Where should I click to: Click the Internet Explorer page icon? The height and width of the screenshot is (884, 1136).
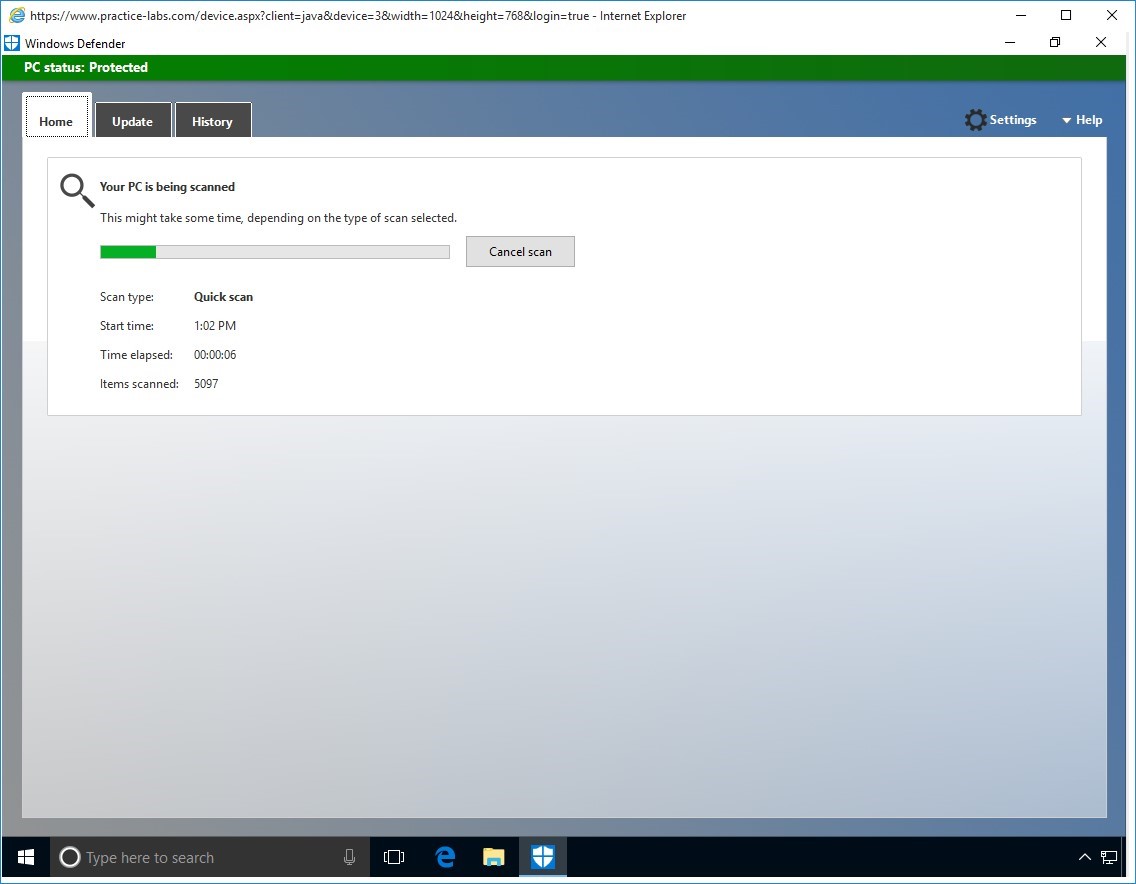pos(16,15)
